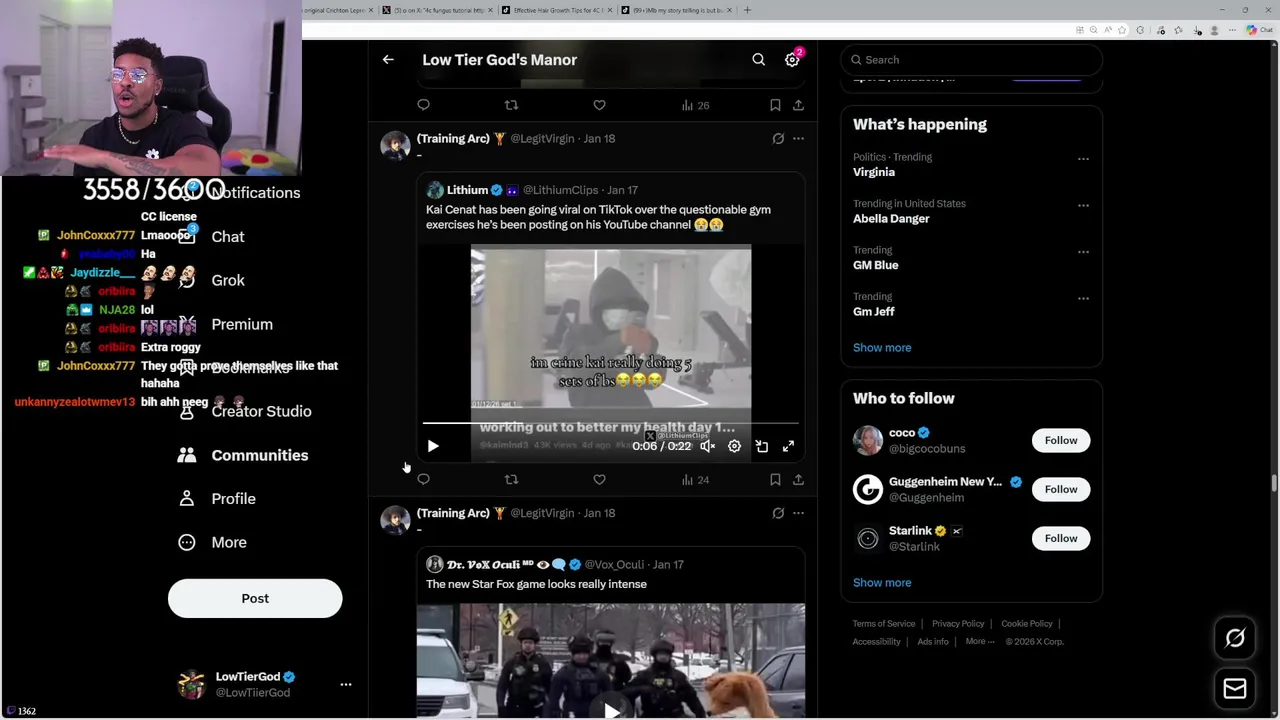Open floating Messages envelope button
Image resolution: width=1280 pixels, height=720 pixels.
click(x=1235, y=689)
